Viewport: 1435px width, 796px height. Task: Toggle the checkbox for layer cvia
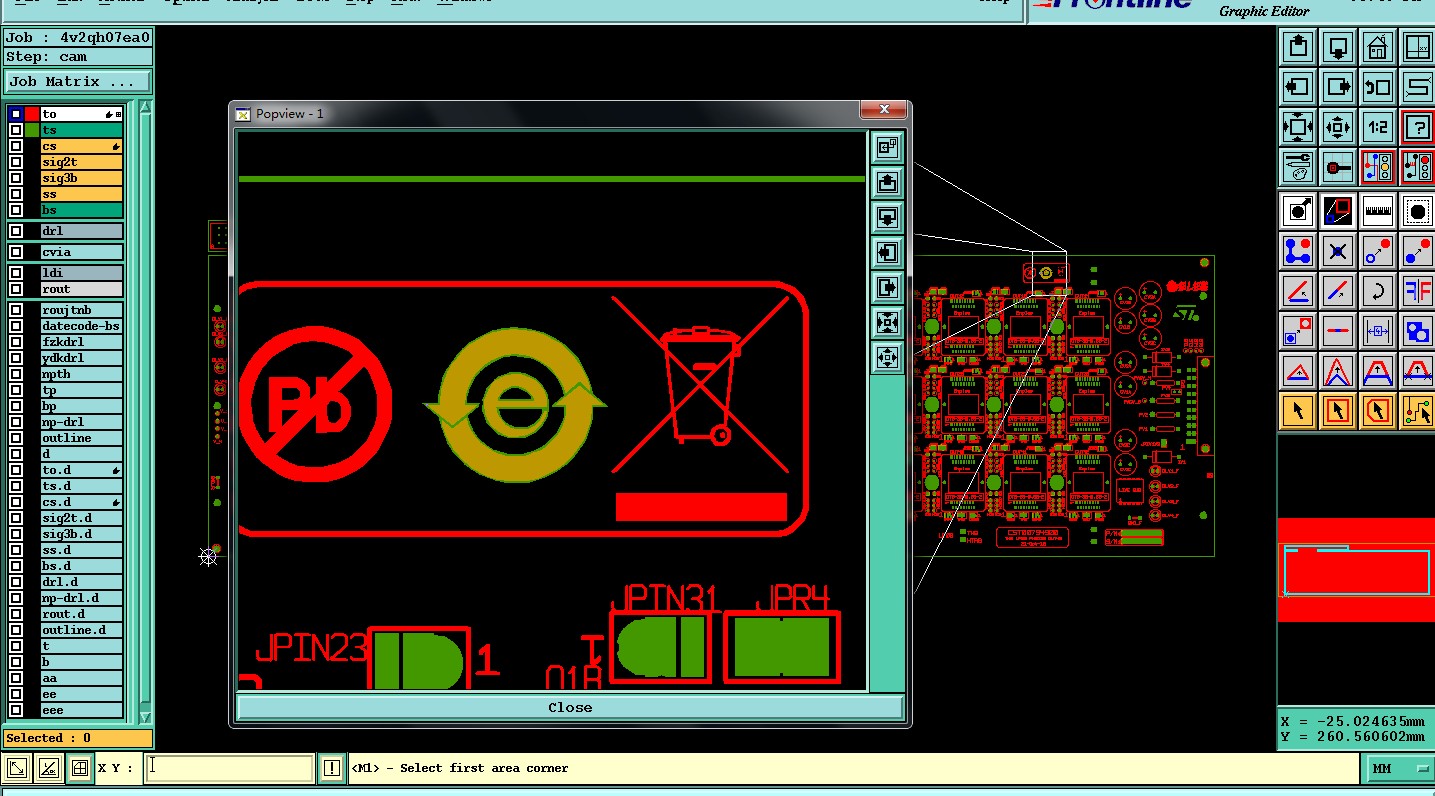16,252
